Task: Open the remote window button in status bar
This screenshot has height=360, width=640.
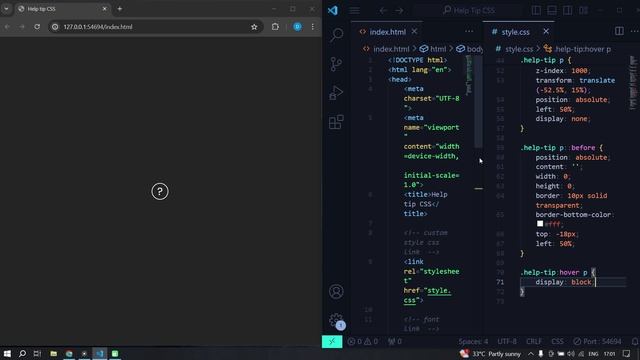Action: [332, 341]
